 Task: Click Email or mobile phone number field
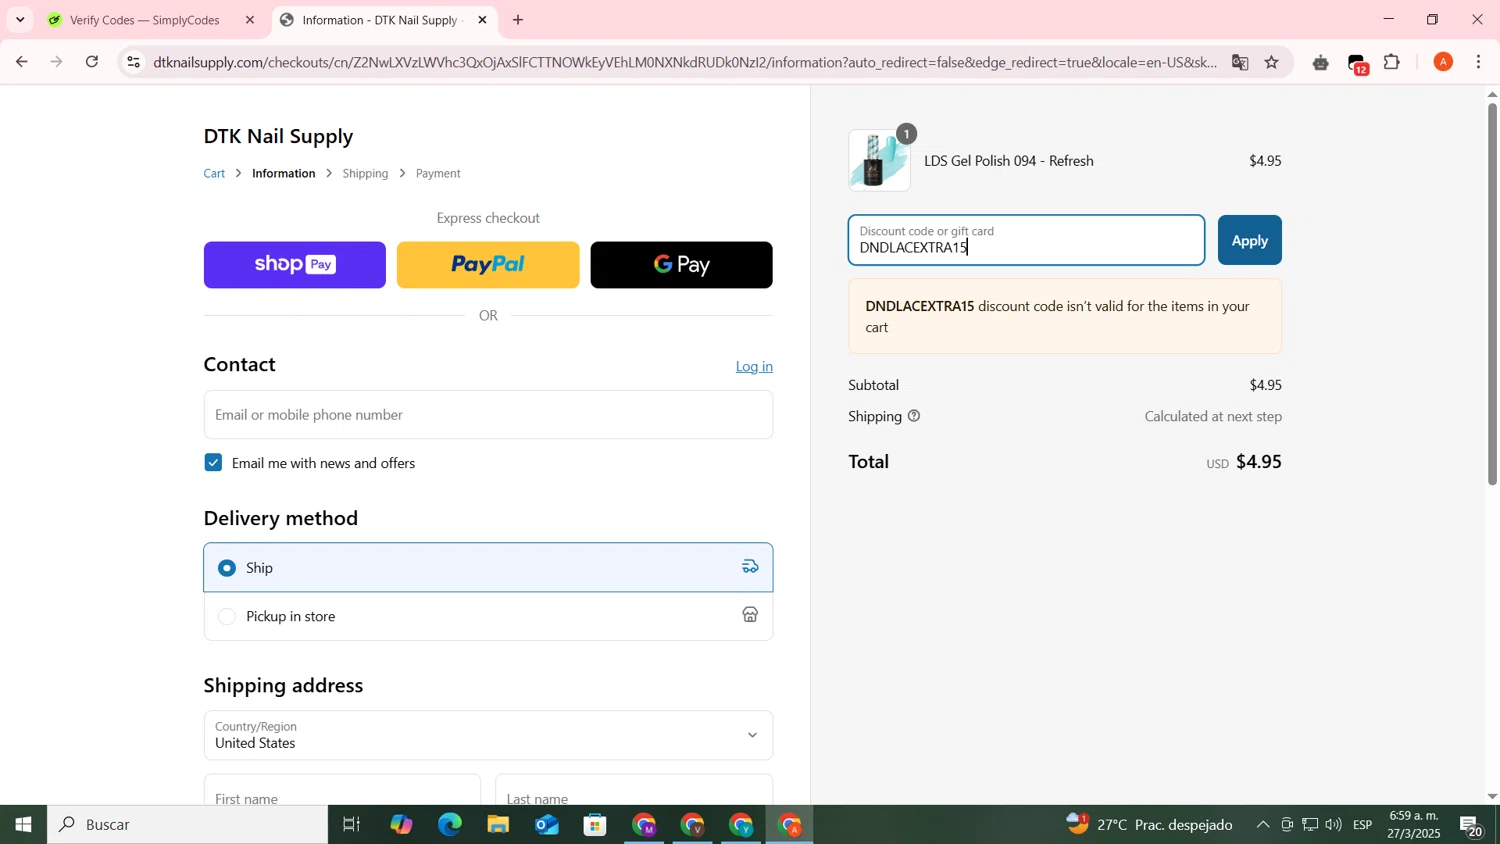(x=488, y=415)
